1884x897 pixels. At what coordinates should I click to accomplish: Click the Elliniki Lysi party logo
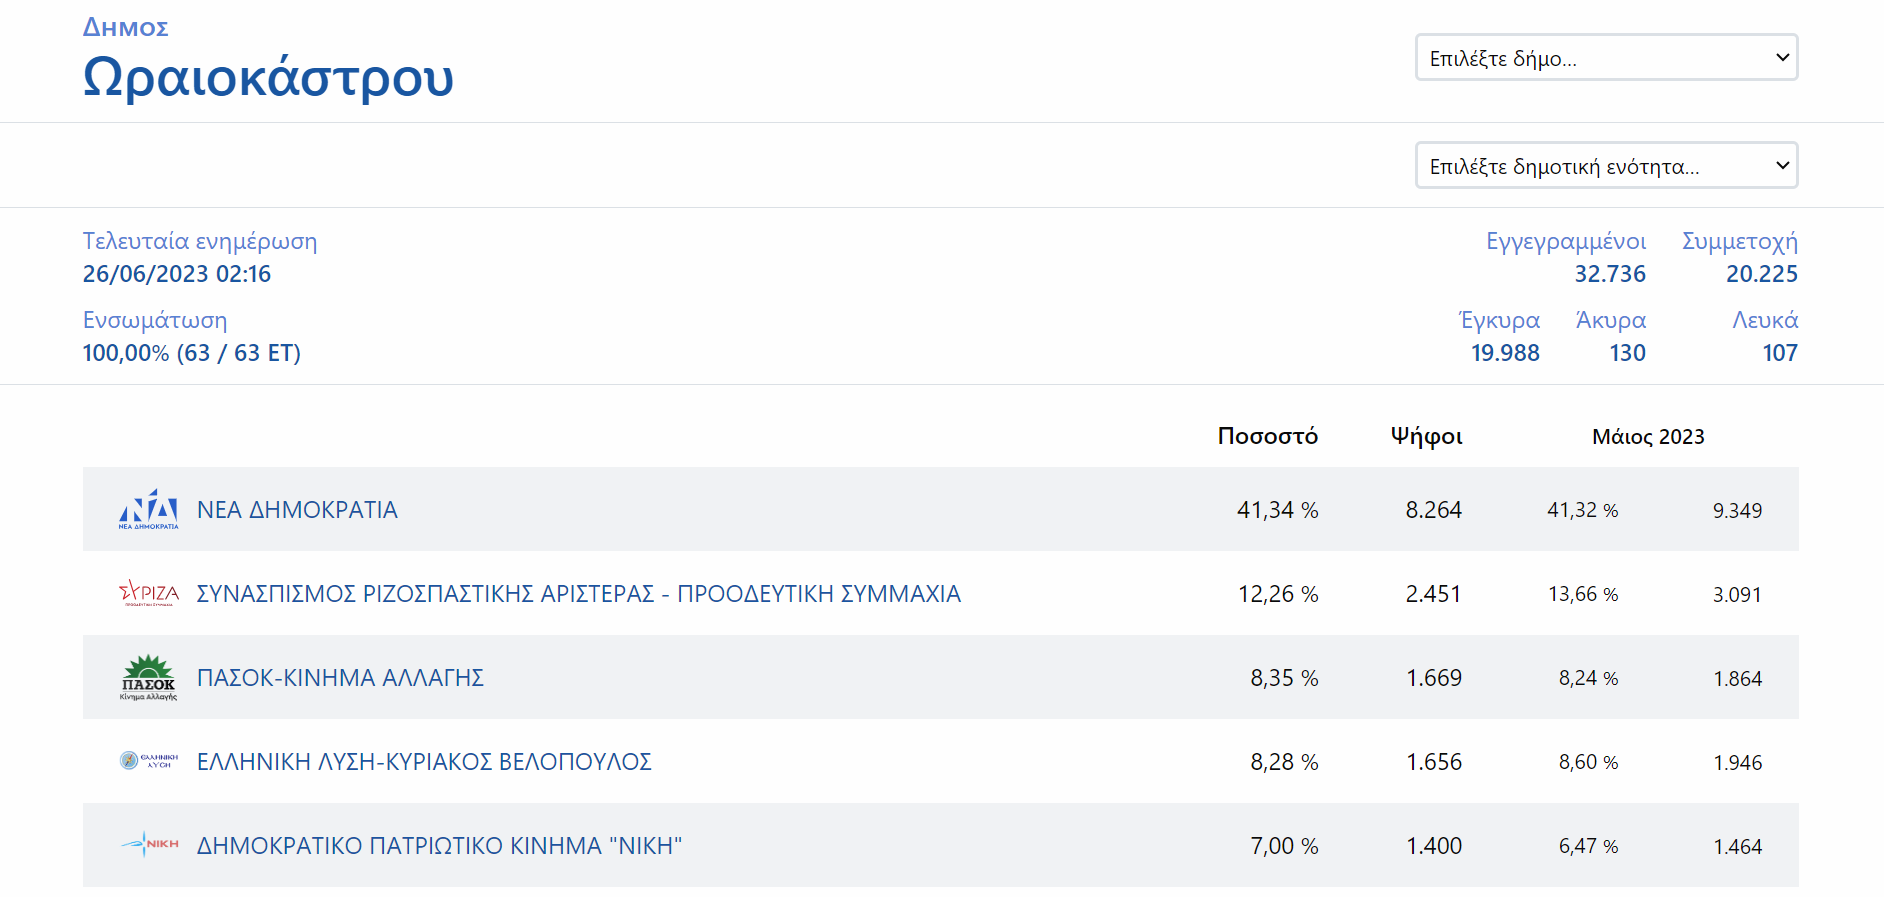coord(148,761)
